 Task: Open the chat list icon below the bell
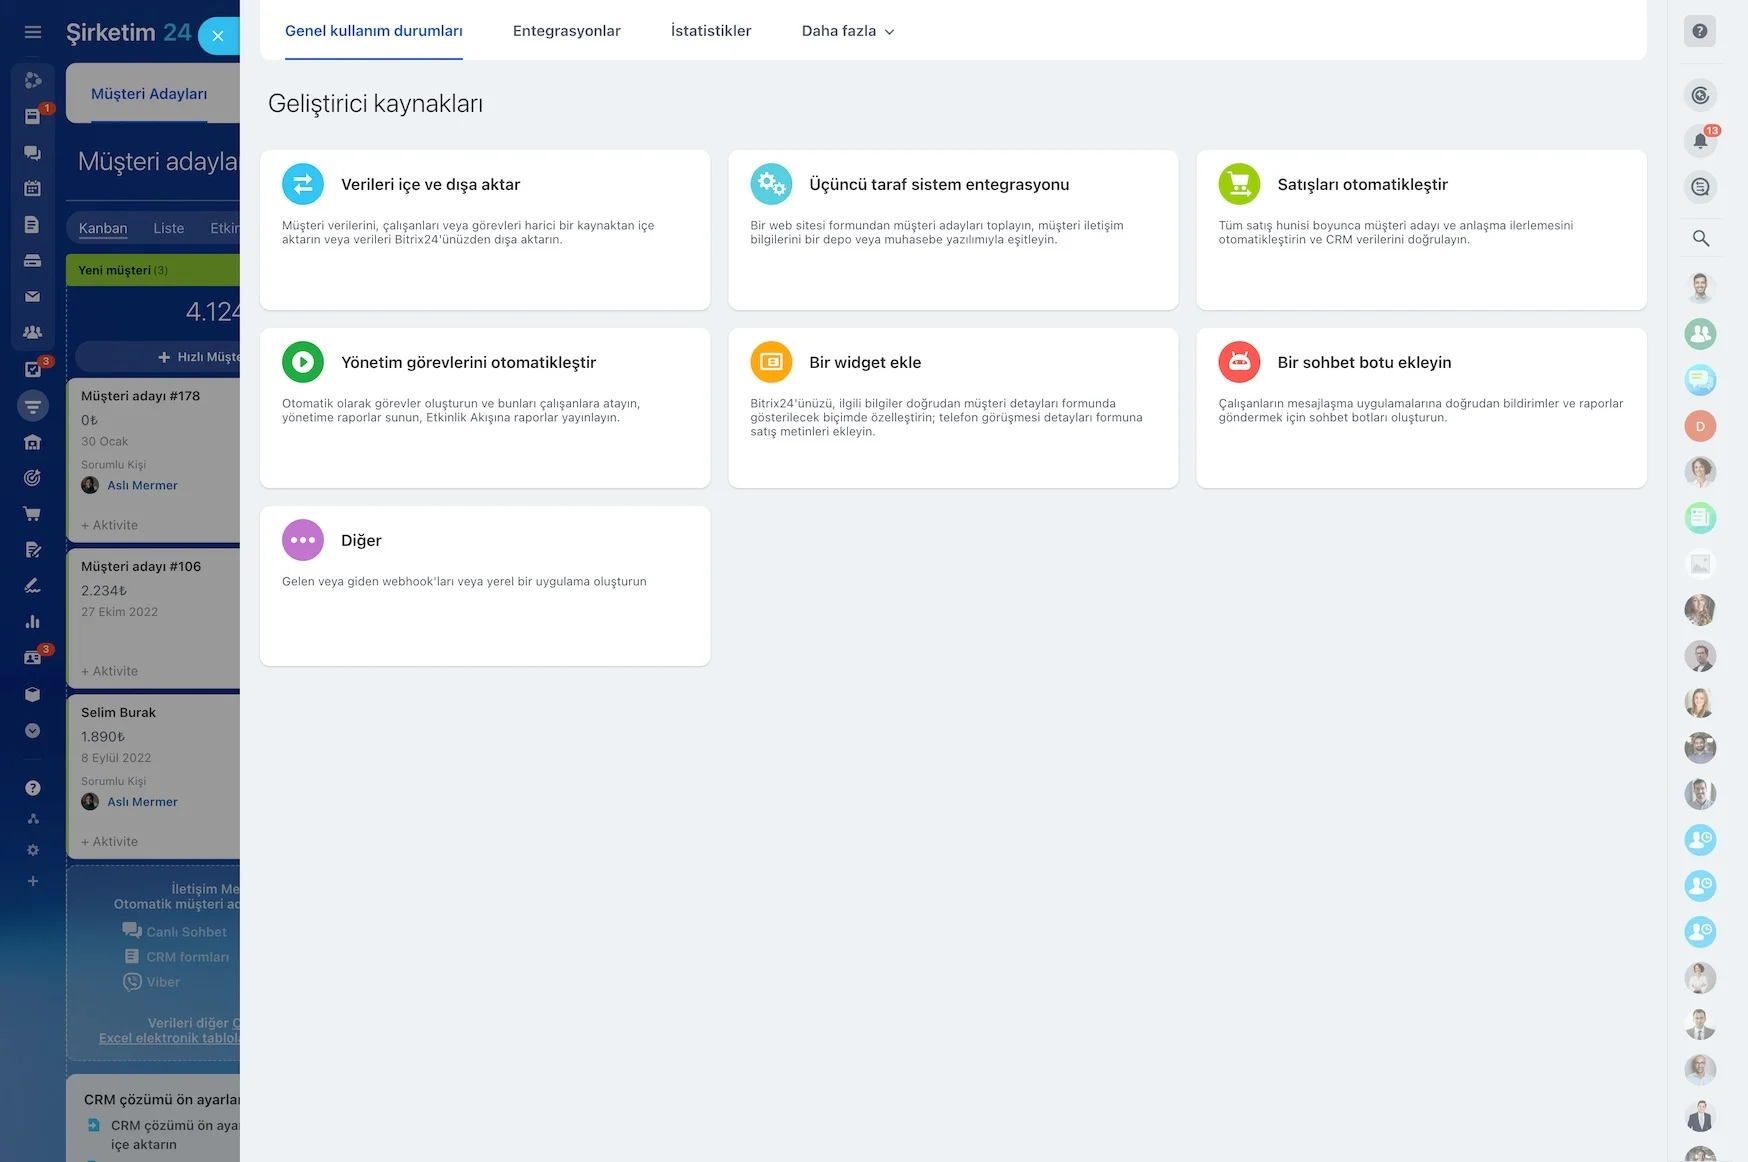(x=1700, y=187)
